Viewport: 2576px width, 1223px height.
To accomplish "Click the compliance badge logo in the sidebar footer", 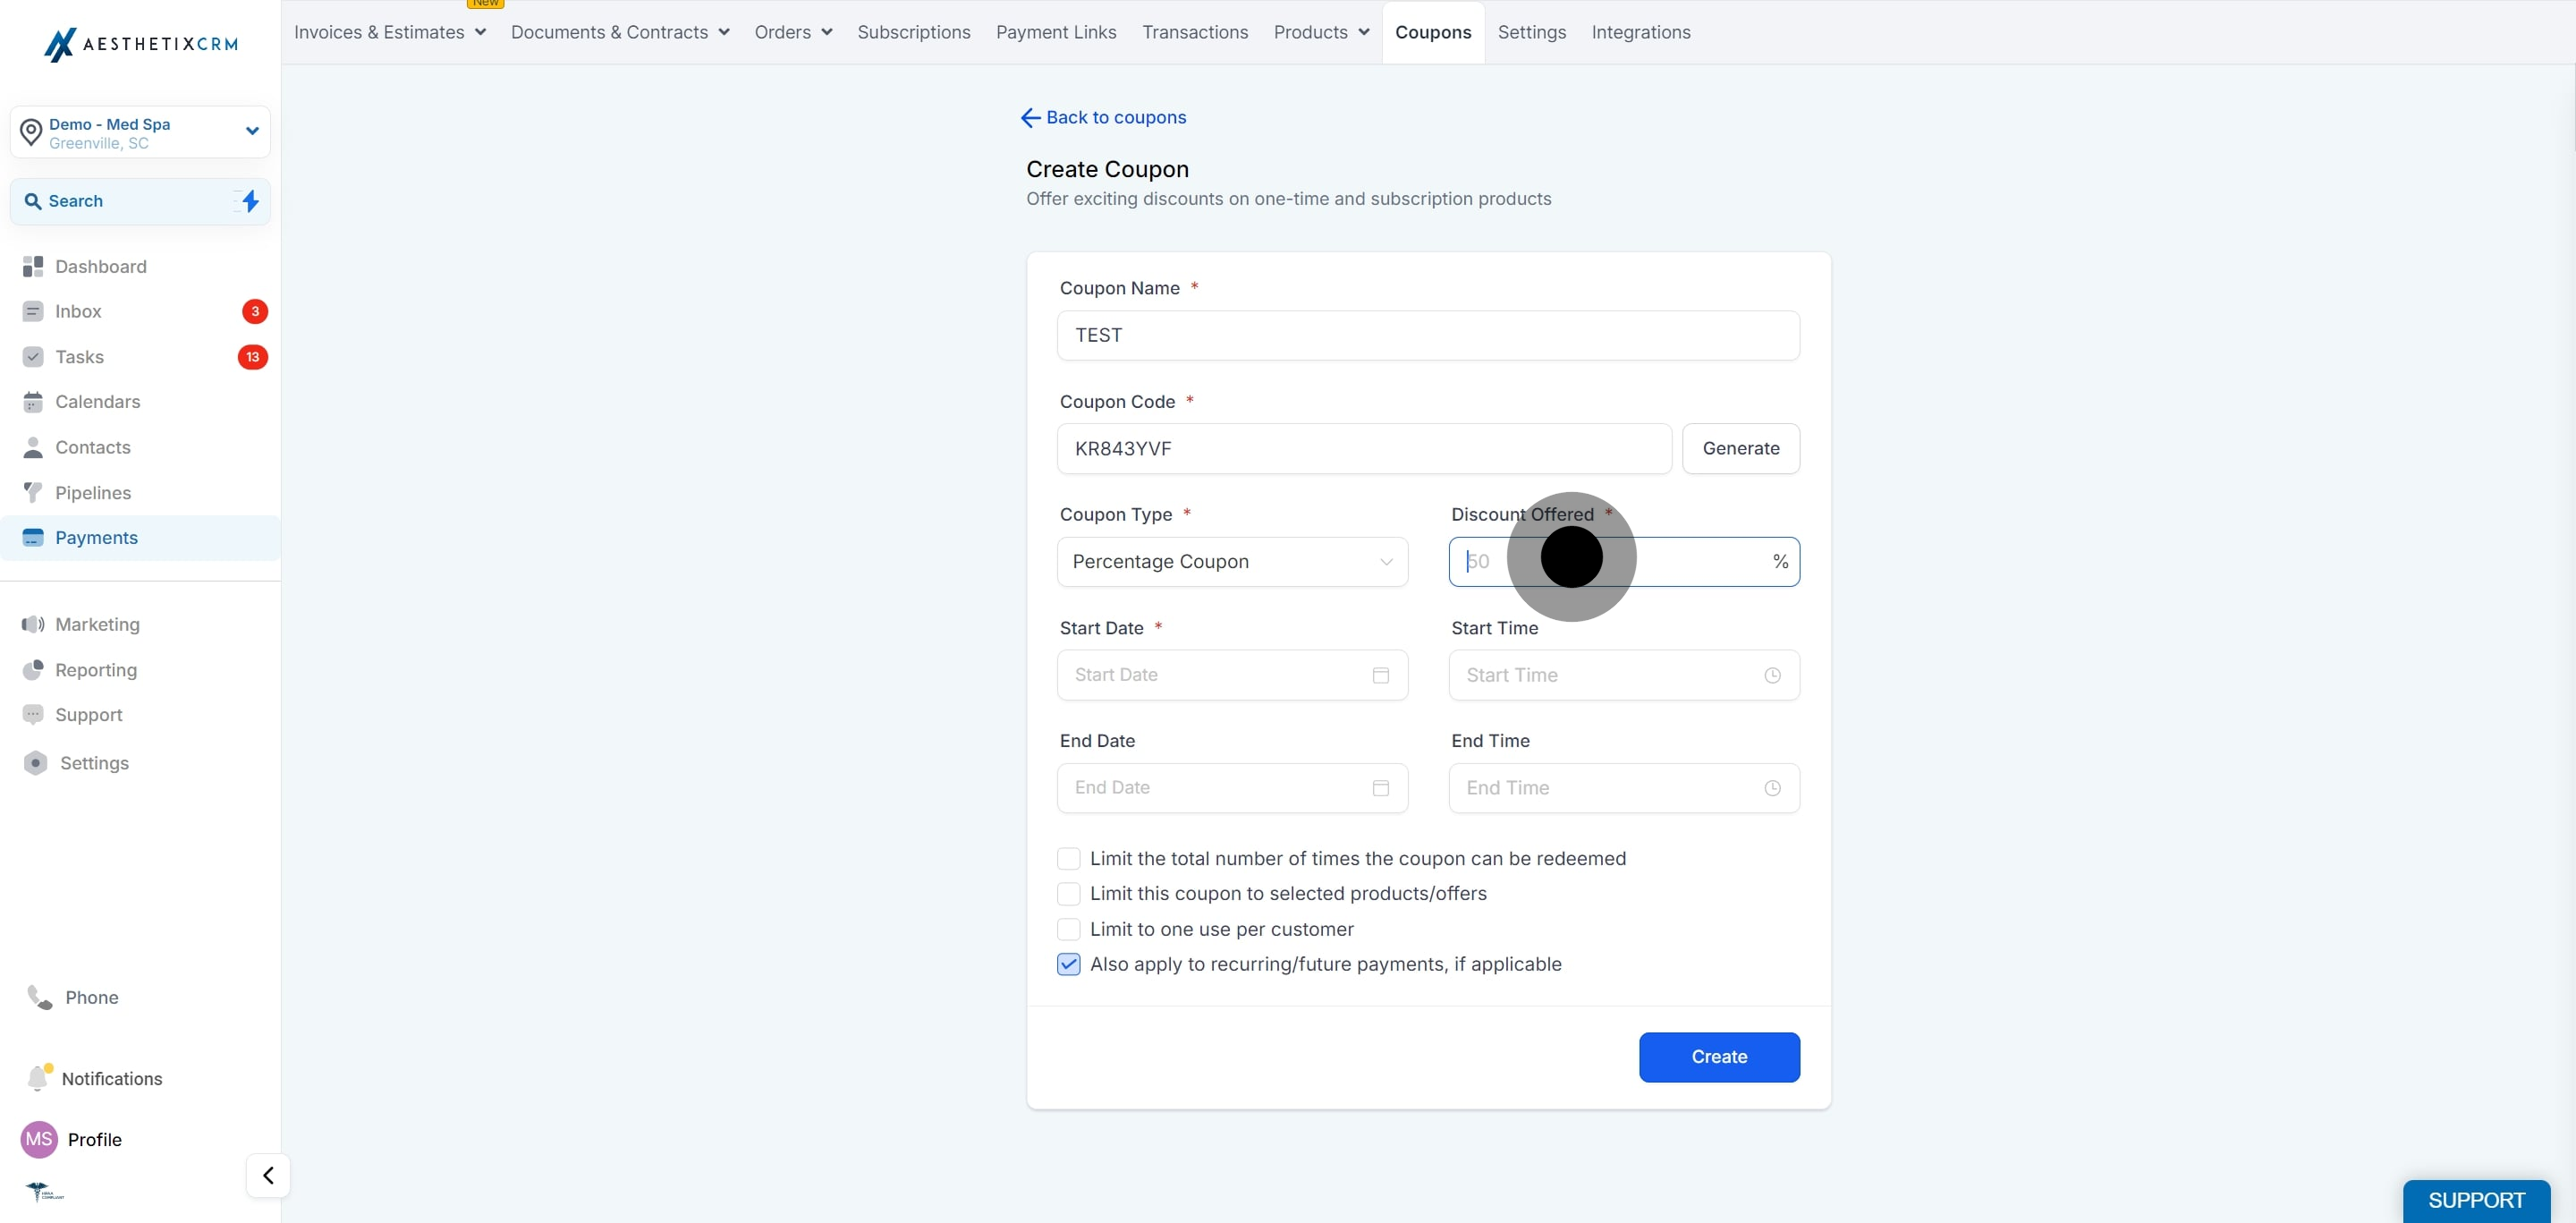I will pyautogui.click(x=44, y=1191).
